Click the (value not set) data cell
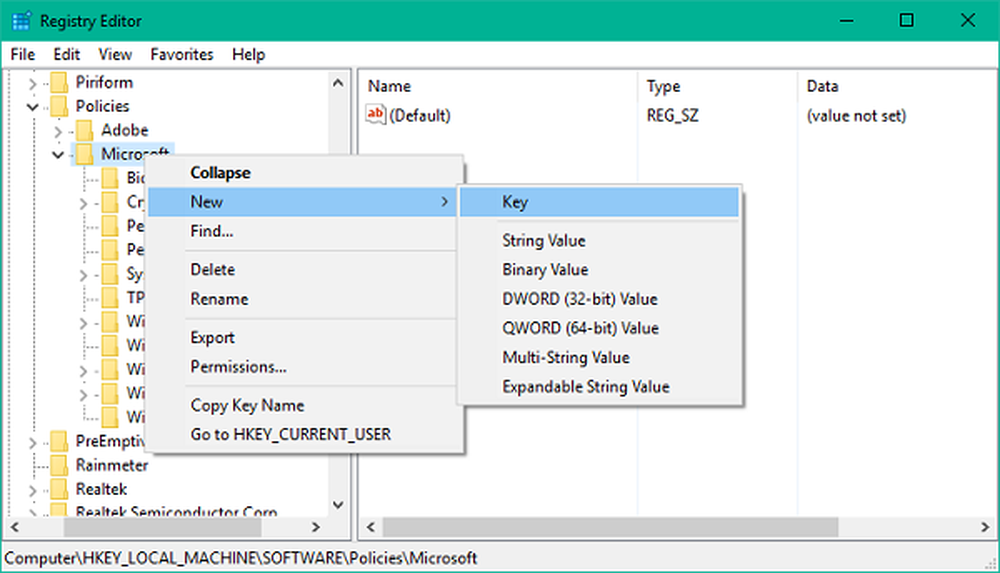 [856, 115]
